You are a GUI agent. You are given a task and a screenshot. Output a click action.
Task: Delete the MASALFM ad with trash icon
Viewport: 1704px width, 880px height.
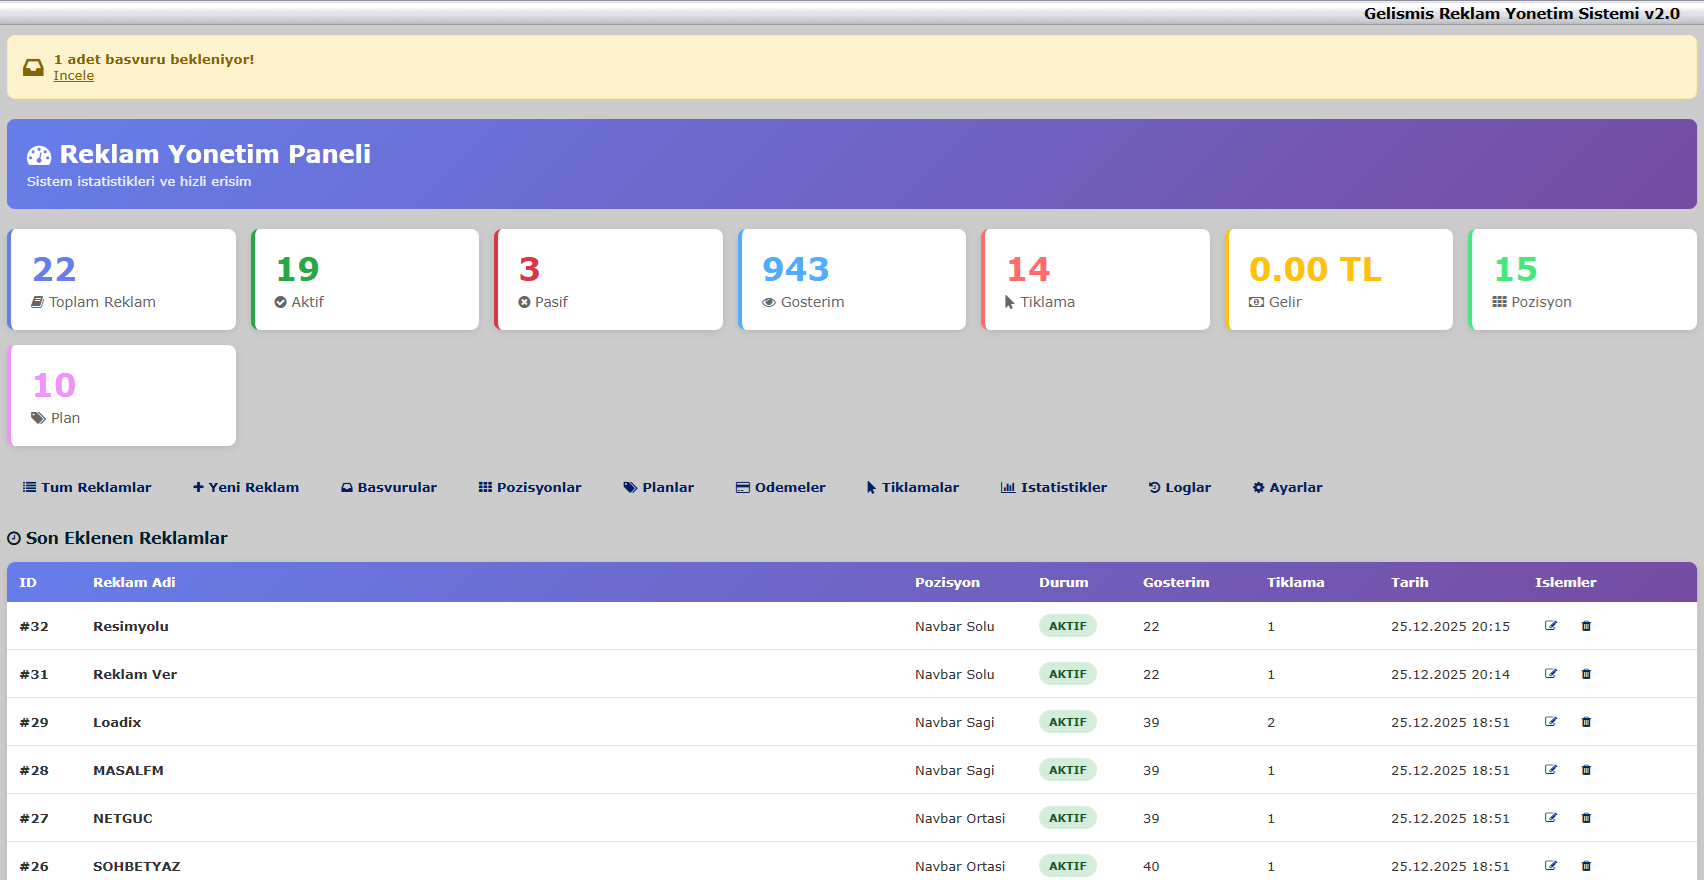(x=1586, y=770)
